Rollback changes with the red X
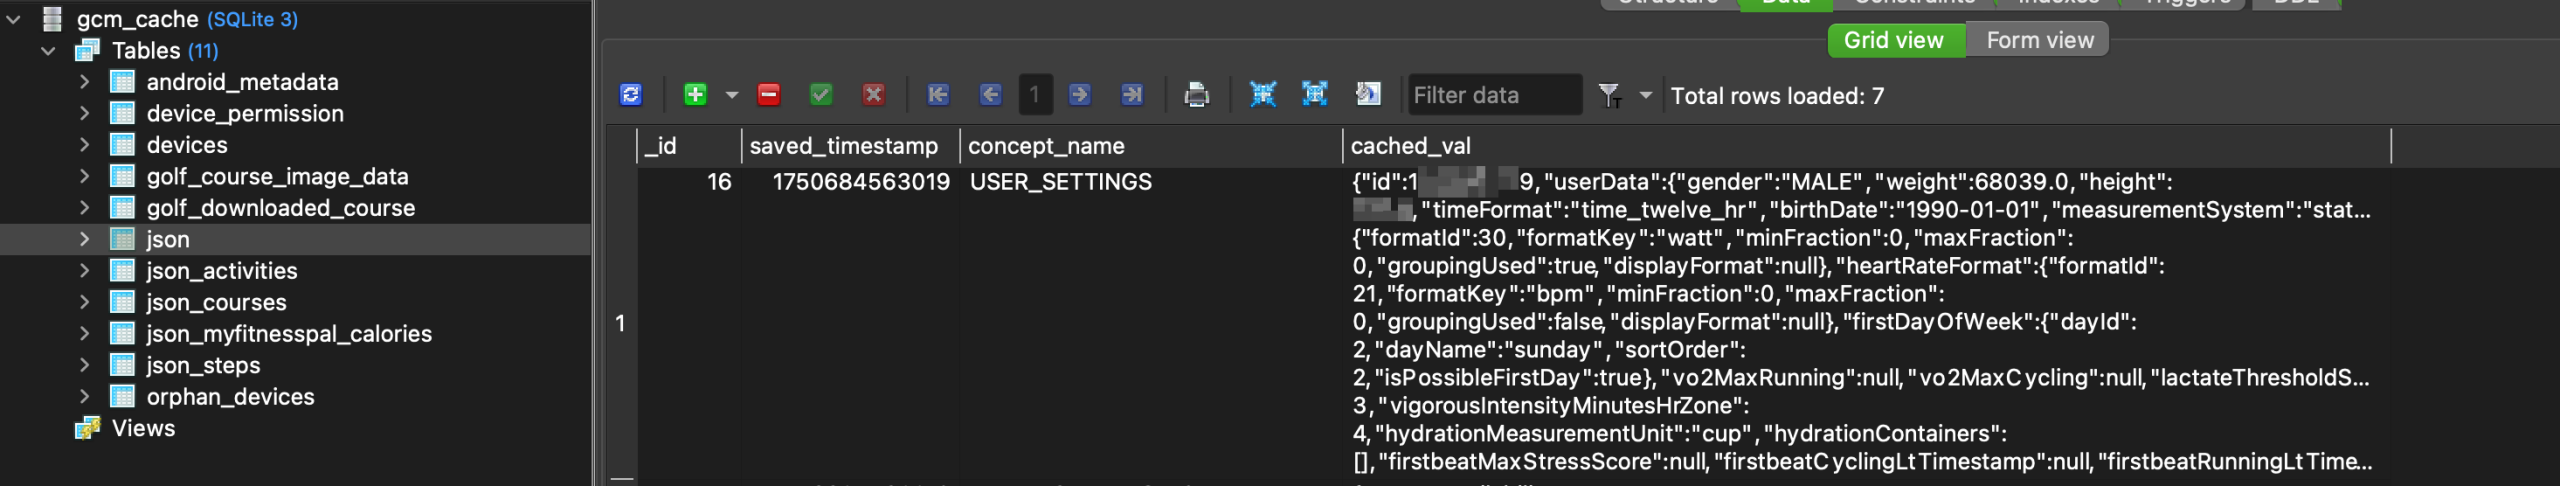The height and width of the screenshot is (486, 2560). 874,95
